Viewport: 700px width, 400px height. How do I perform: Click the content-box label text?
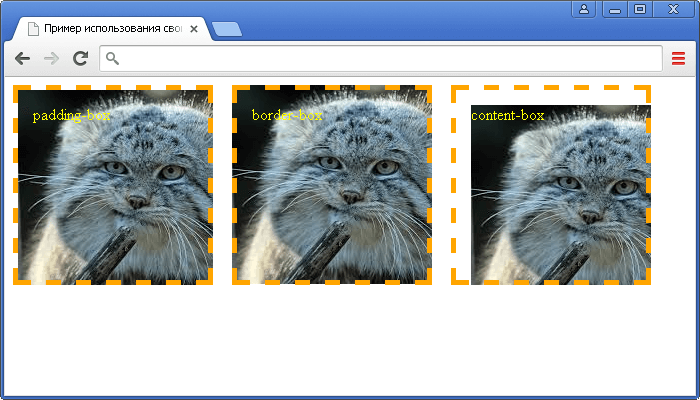click(508, 116)
